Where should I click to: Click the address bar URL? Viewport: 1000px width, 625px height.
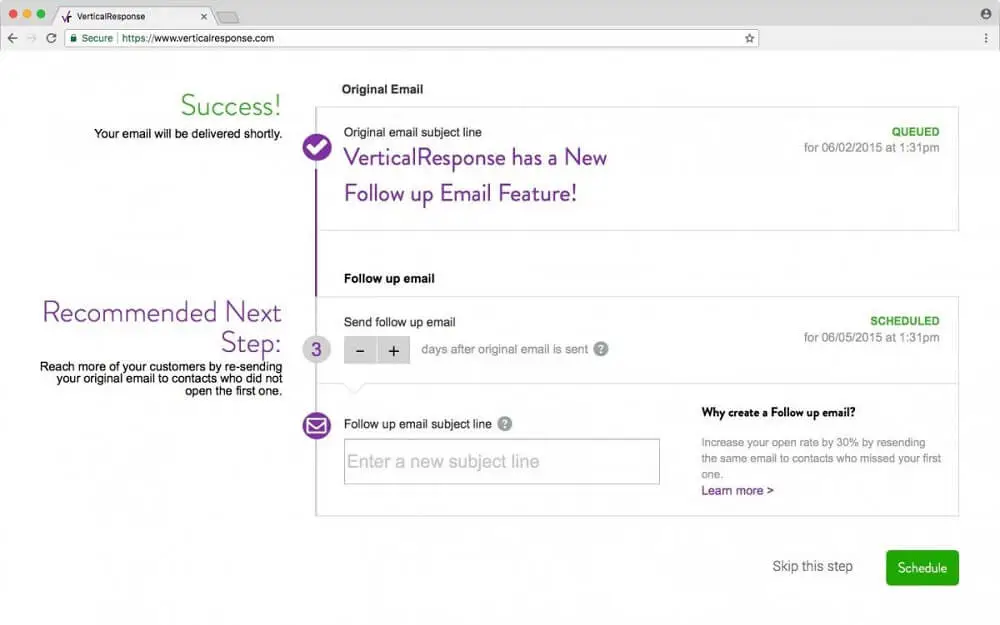198,38
